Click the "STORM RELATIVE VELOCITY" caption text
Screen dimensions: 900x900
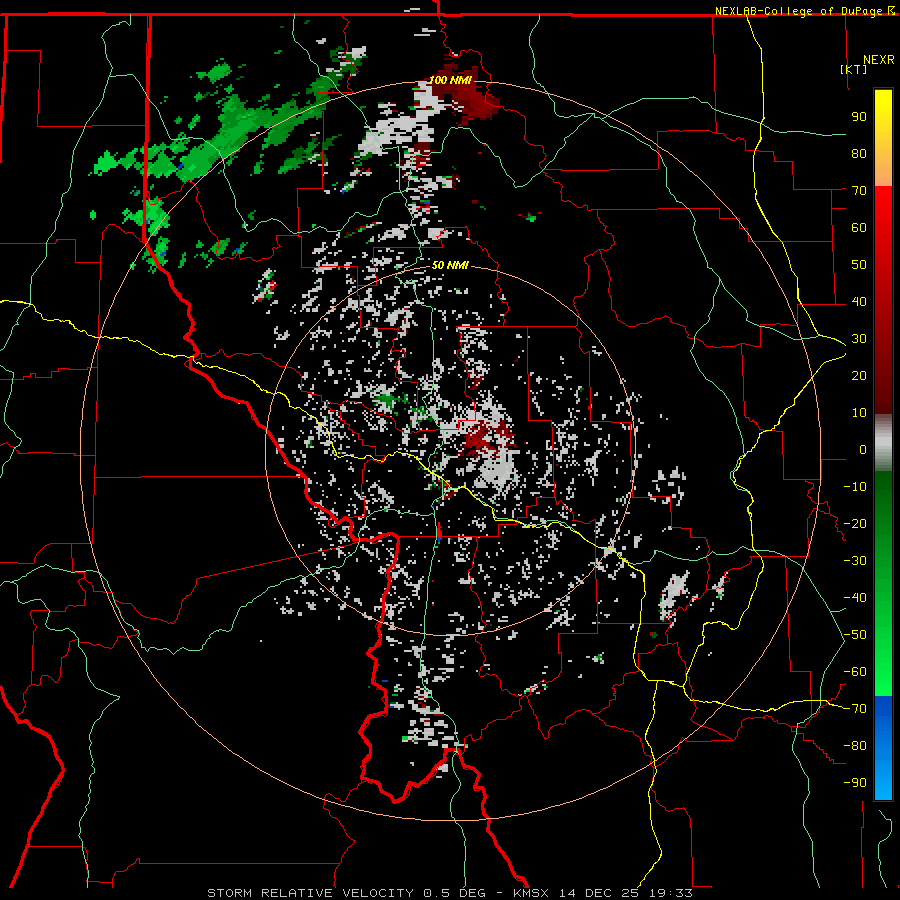point(310,893)
